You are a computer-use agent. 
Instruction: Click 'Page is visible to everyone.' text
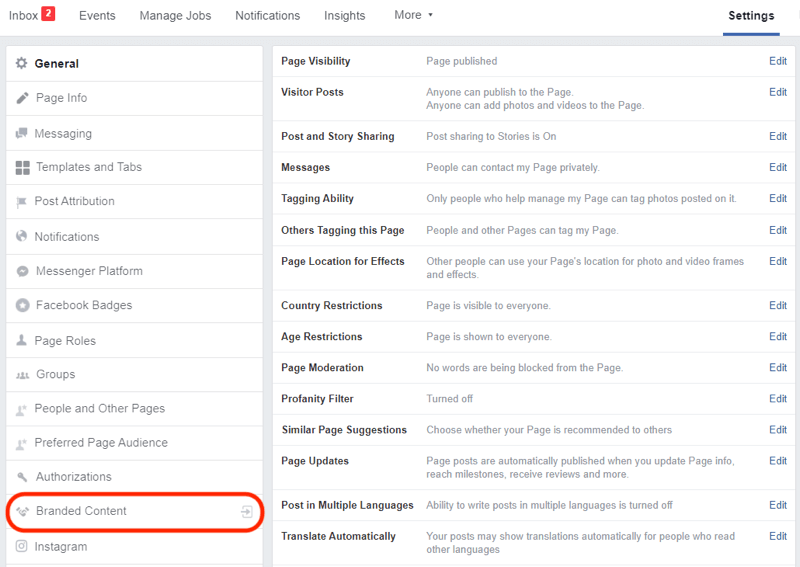(488, 306)
